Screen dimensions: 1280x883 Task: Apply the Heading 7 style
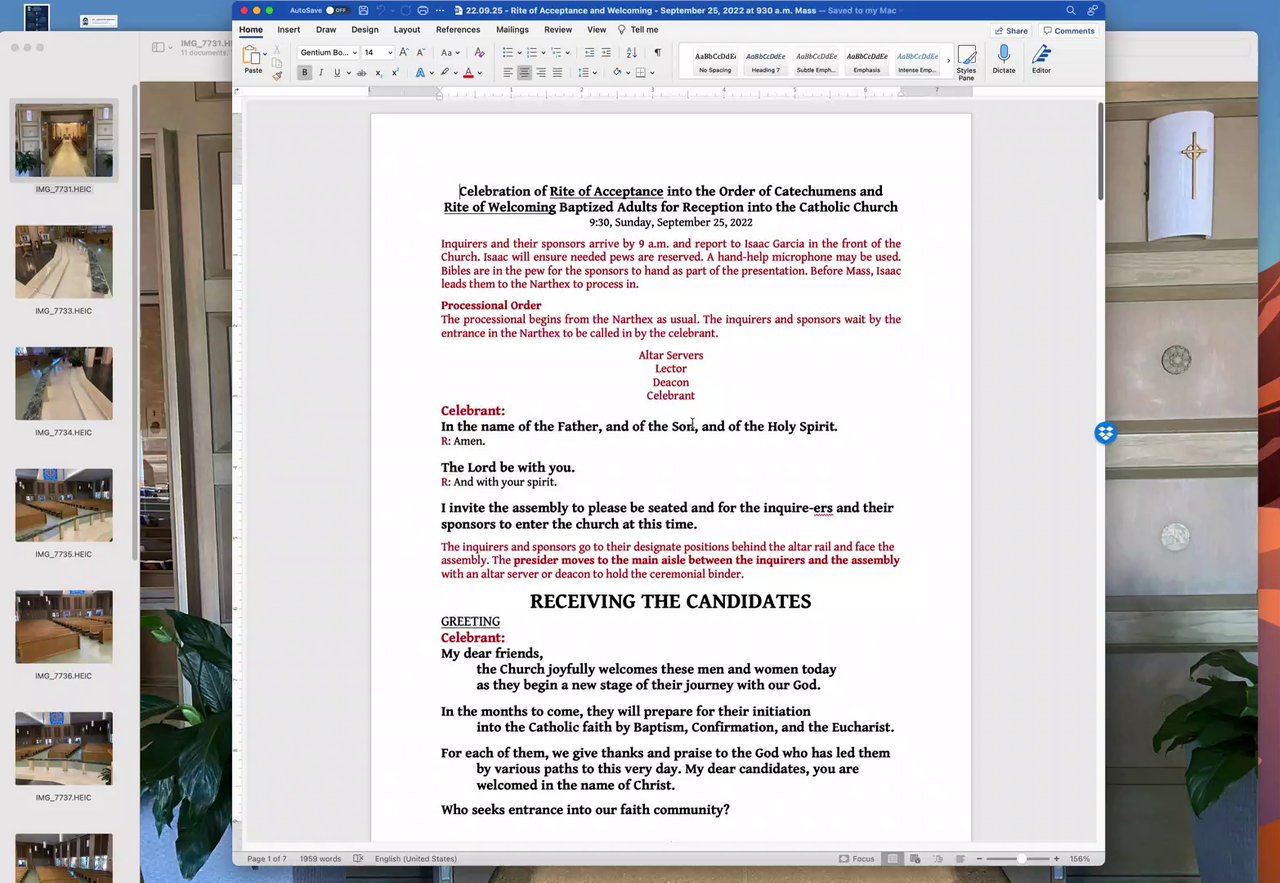point(766,62)
